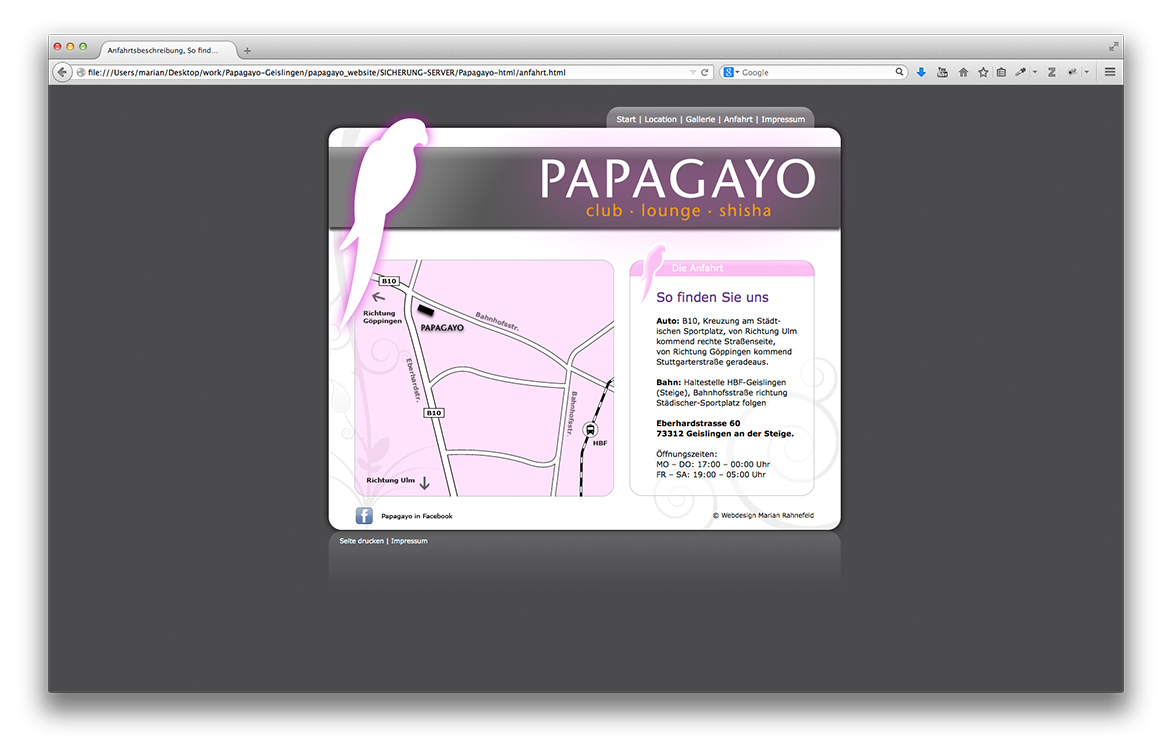
Task: Open the Downloads arrow icon
Action: click(x=921, y=72)
